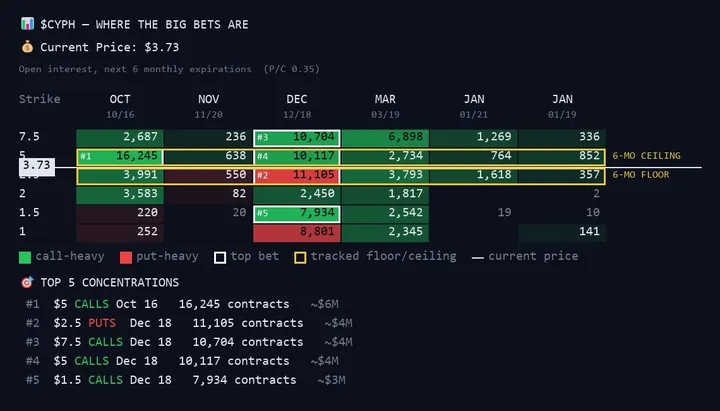Click the white top bet legend box
The width and height of the screenshot is (720, 411).
click(220, 258)
